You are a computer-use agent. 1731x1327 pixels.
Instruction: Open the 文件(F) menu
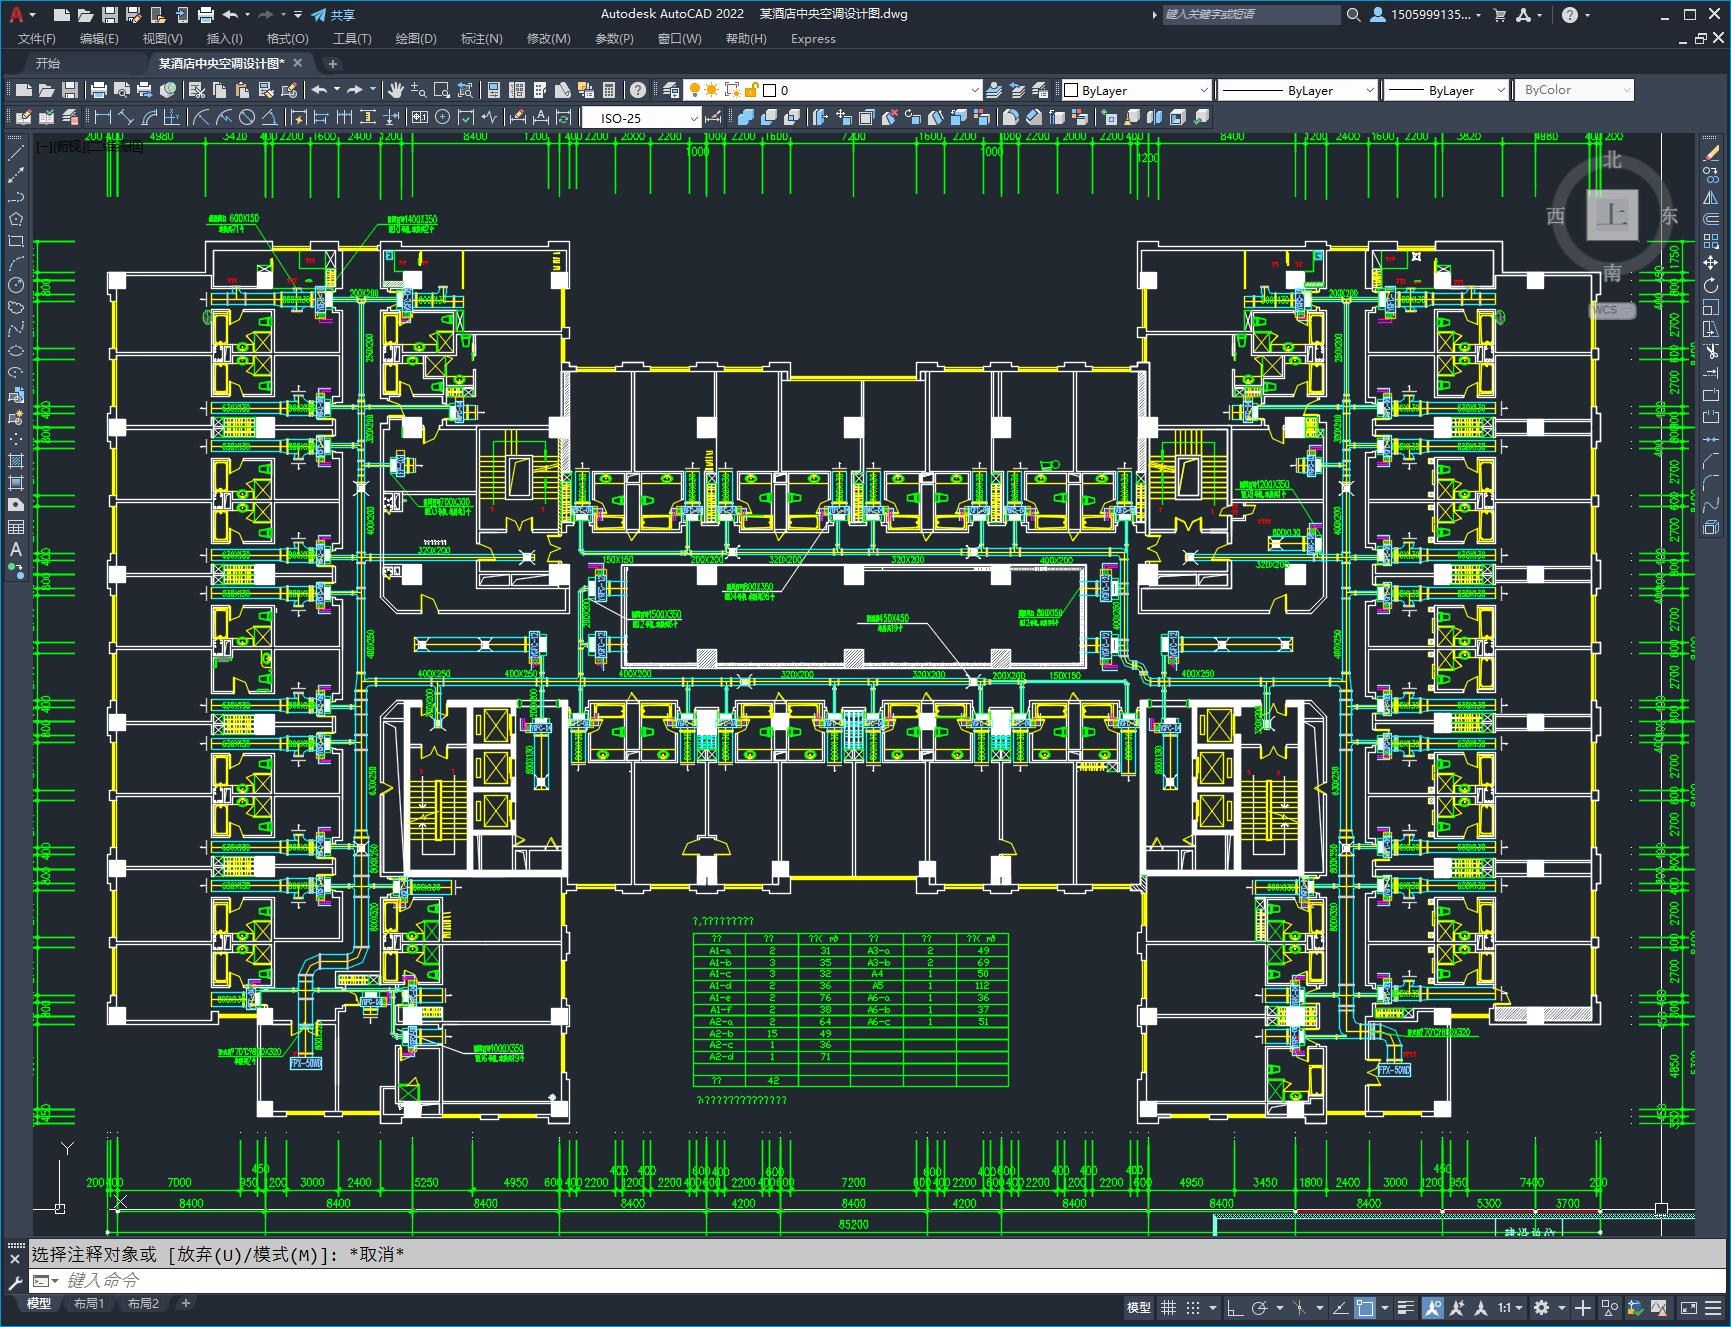pos(37,39)
